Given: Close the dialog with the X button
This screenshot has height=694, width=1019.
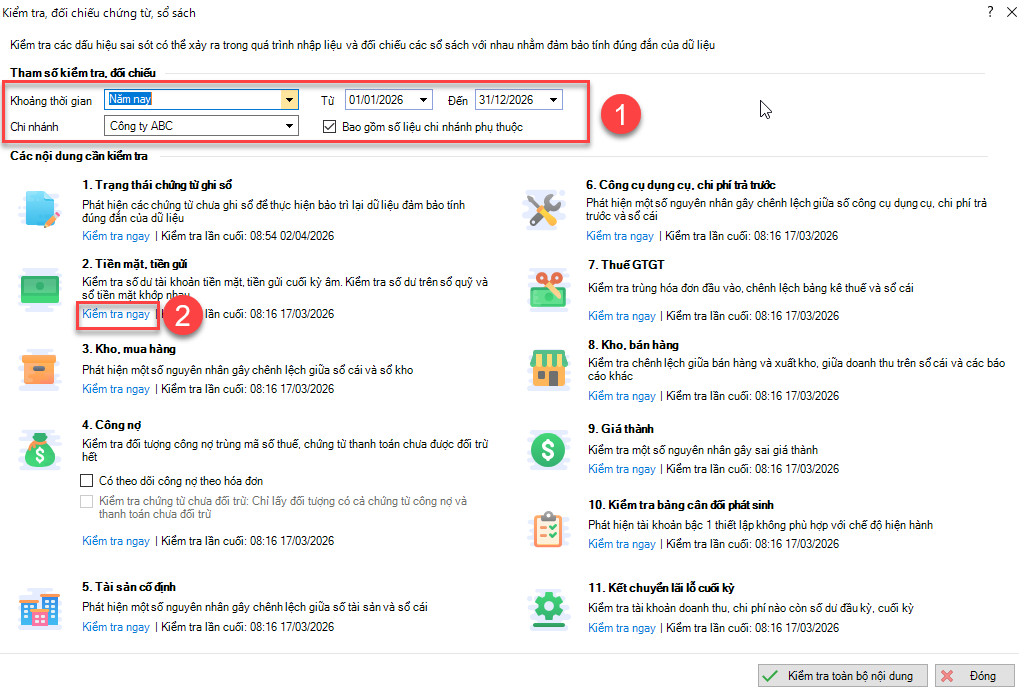Looking at the screenshot, I should point(1011,12).
